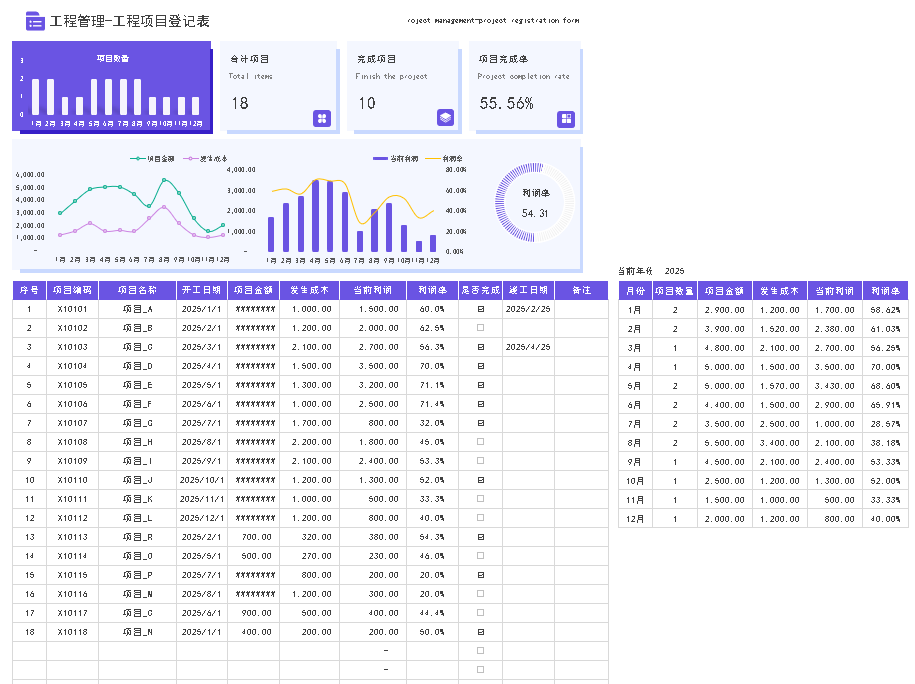Image resolution: width=915 pixels, height=684 pixels.
Task: Select the 竣工日期 column header
Action: click(529, 290)
